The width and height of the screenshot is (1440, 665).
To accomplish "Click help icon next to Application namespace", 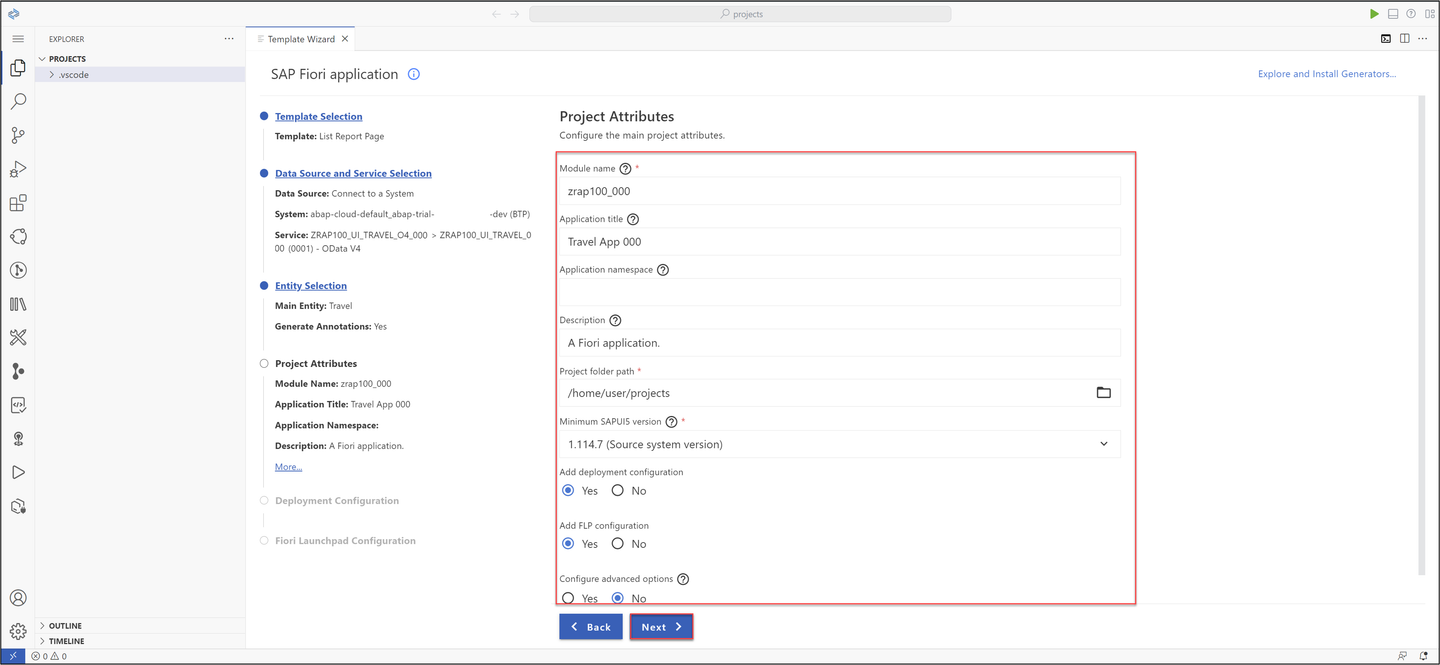I will click(663, 270).
